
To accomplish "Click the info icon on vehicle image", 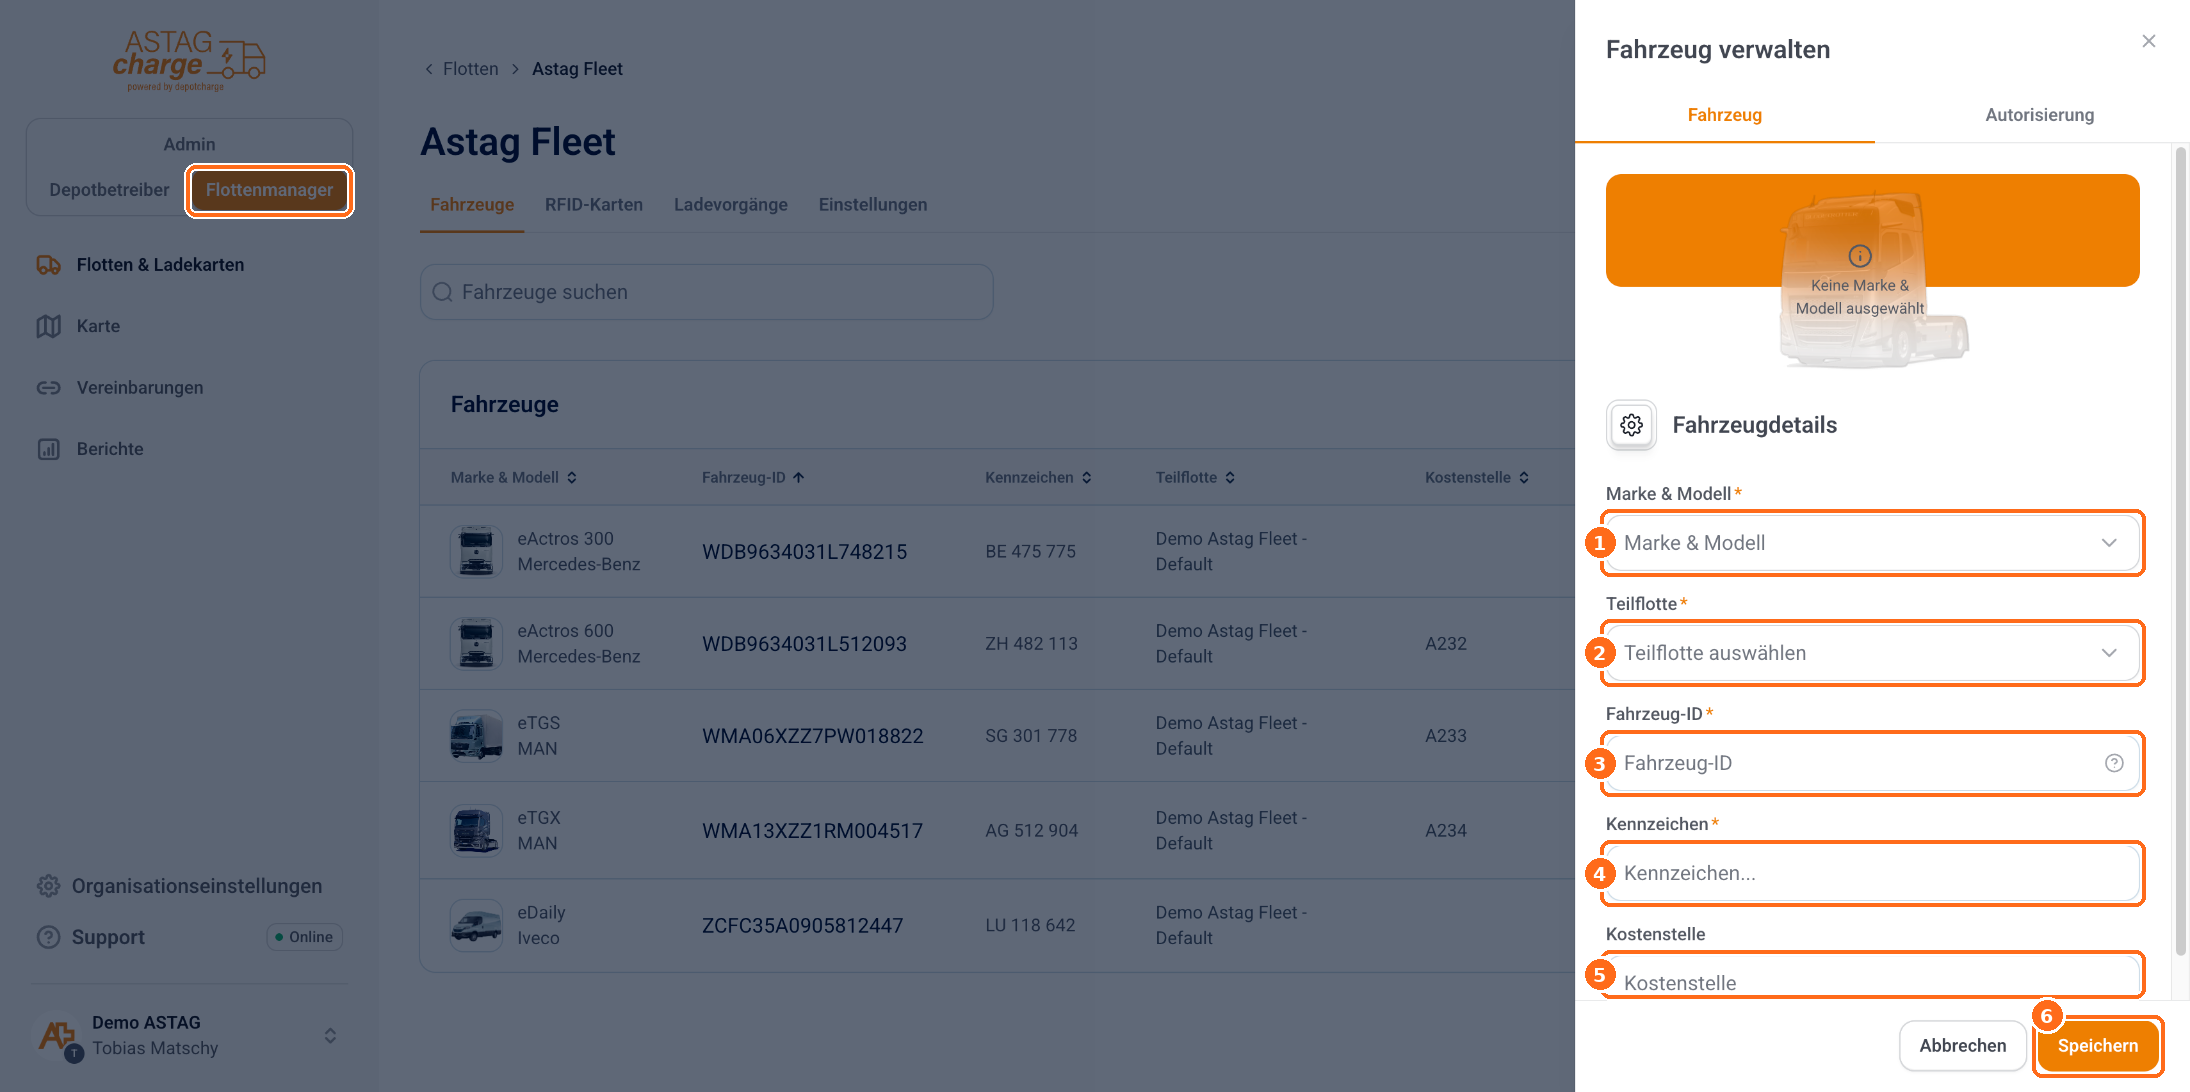I will tap(1860, 256).
